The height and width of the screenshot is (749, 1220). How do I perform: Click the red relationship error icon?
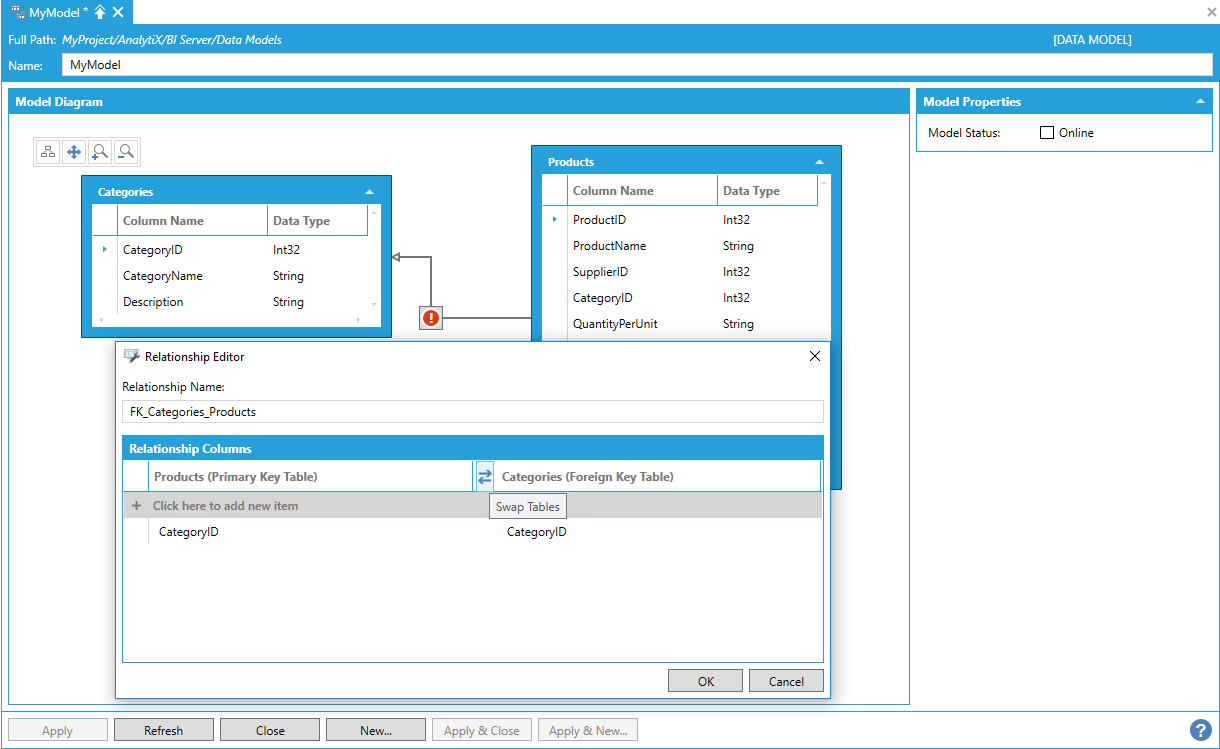click(431, 318)
